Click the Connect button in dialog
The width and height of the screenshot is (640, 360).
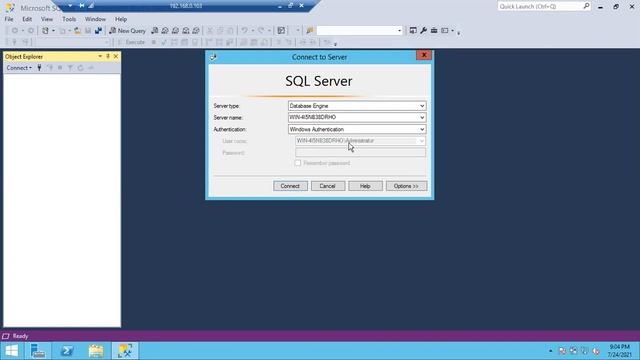pos(290,186)
